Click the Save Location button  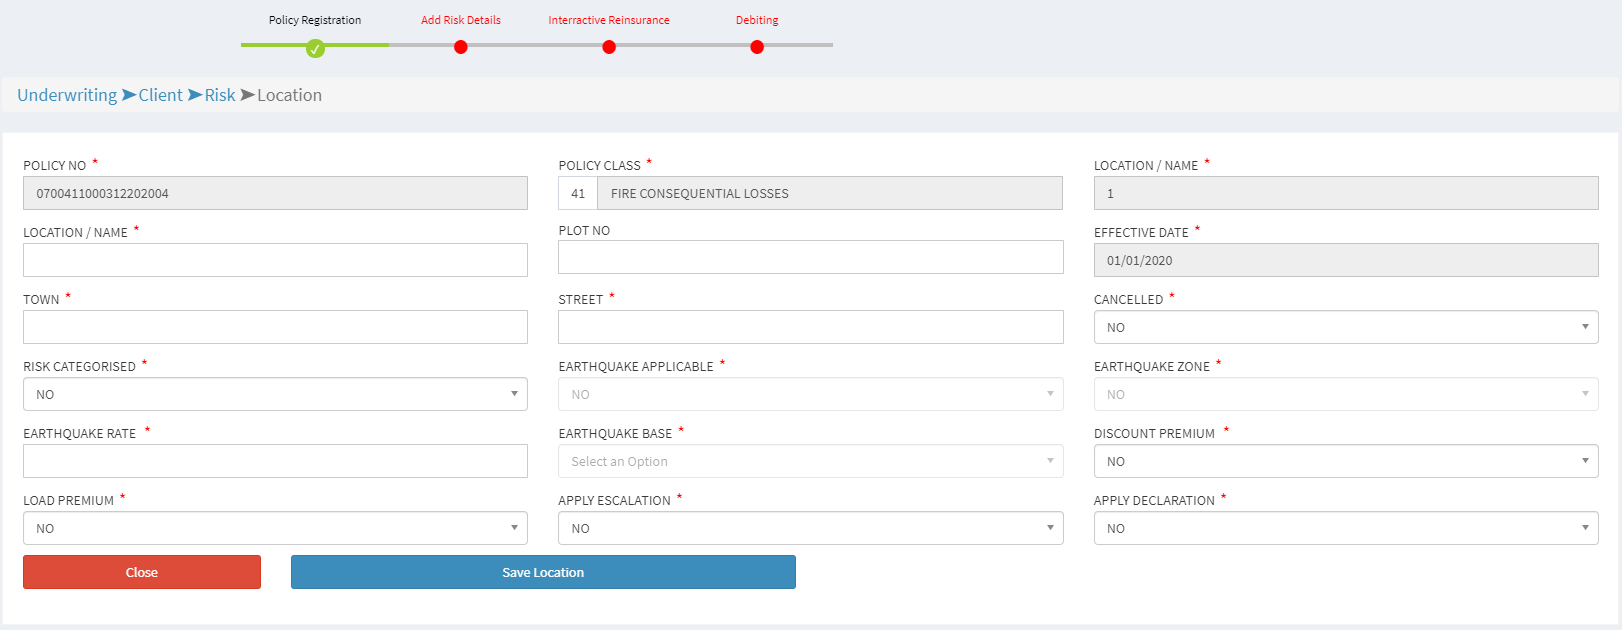point(543,572)
